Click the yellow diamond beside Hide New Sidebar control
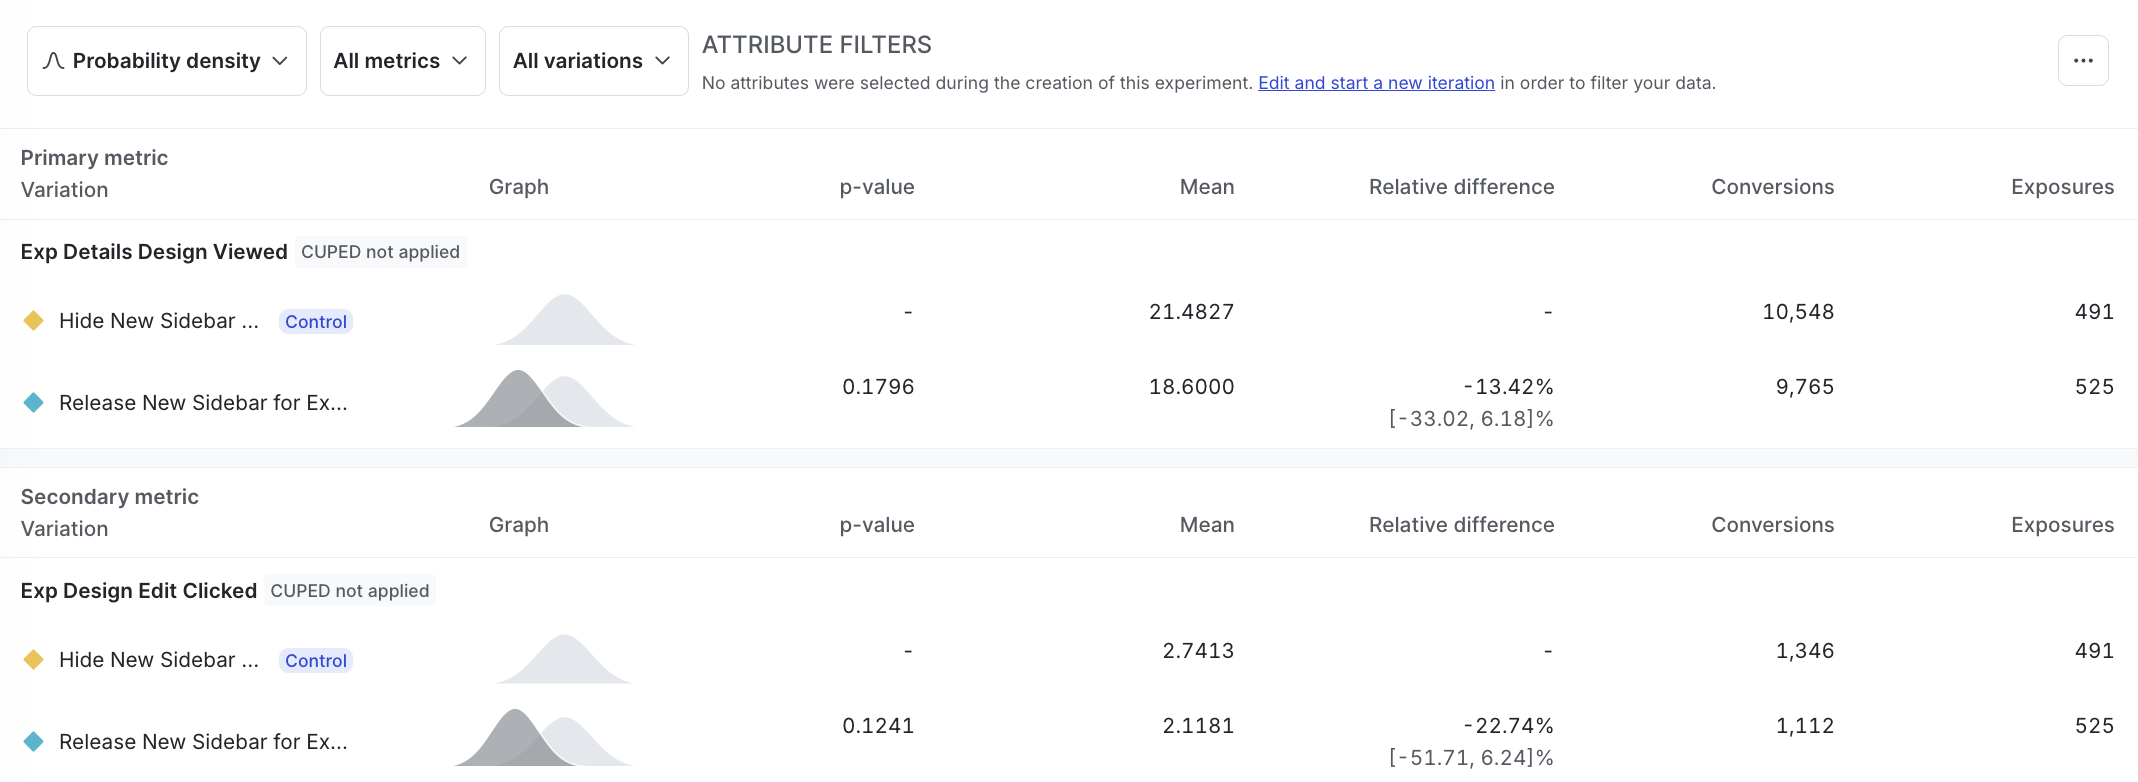The height and width of the screenshot is (782, 2138). pyautogui.click(x=33, y=321)
